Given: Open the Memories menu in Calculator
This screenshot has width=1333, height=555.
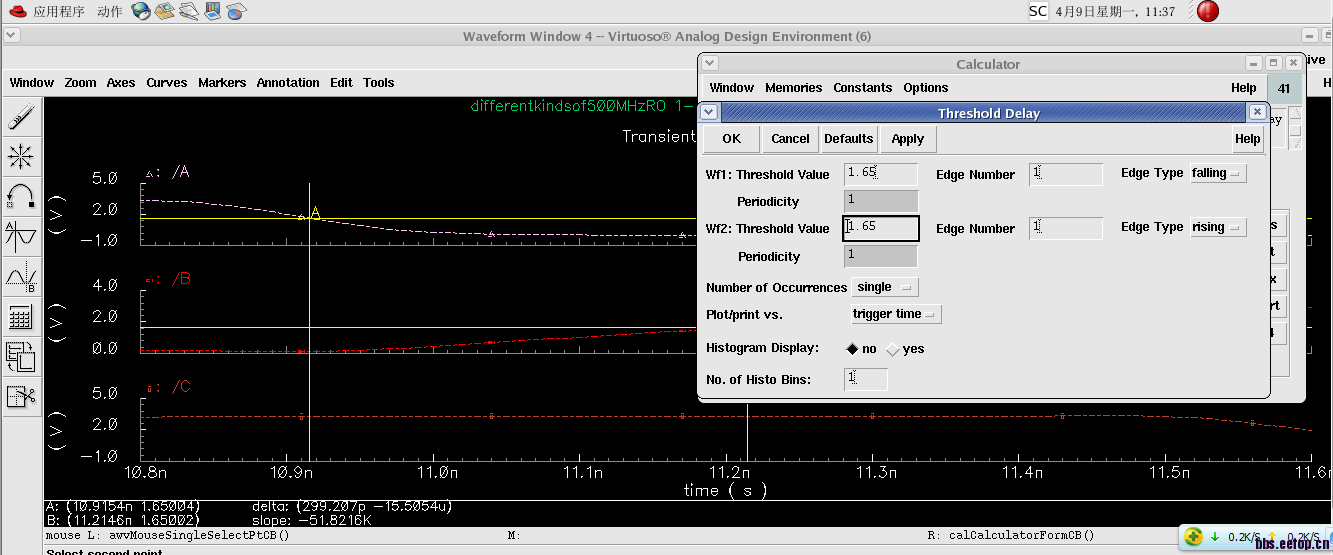Looking at the screenshot, I should tap(793, 88).
